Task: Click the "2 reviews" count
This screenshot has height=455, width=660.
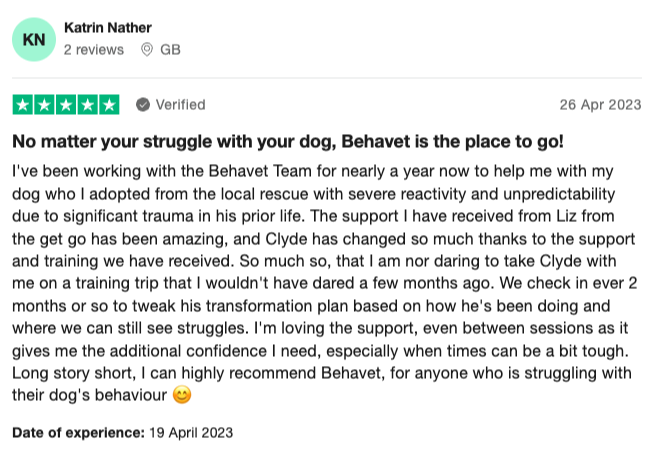Action: (95, 49)
